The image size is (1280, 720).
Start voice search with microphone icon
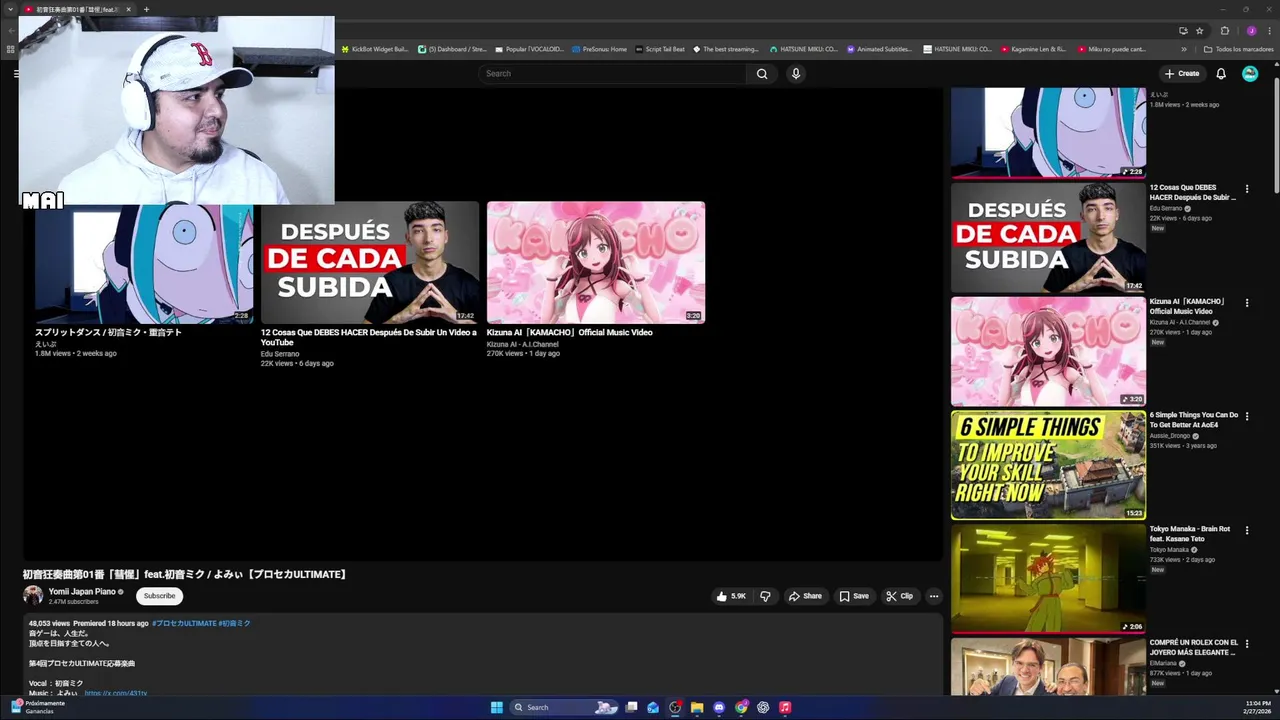[796, 73]
